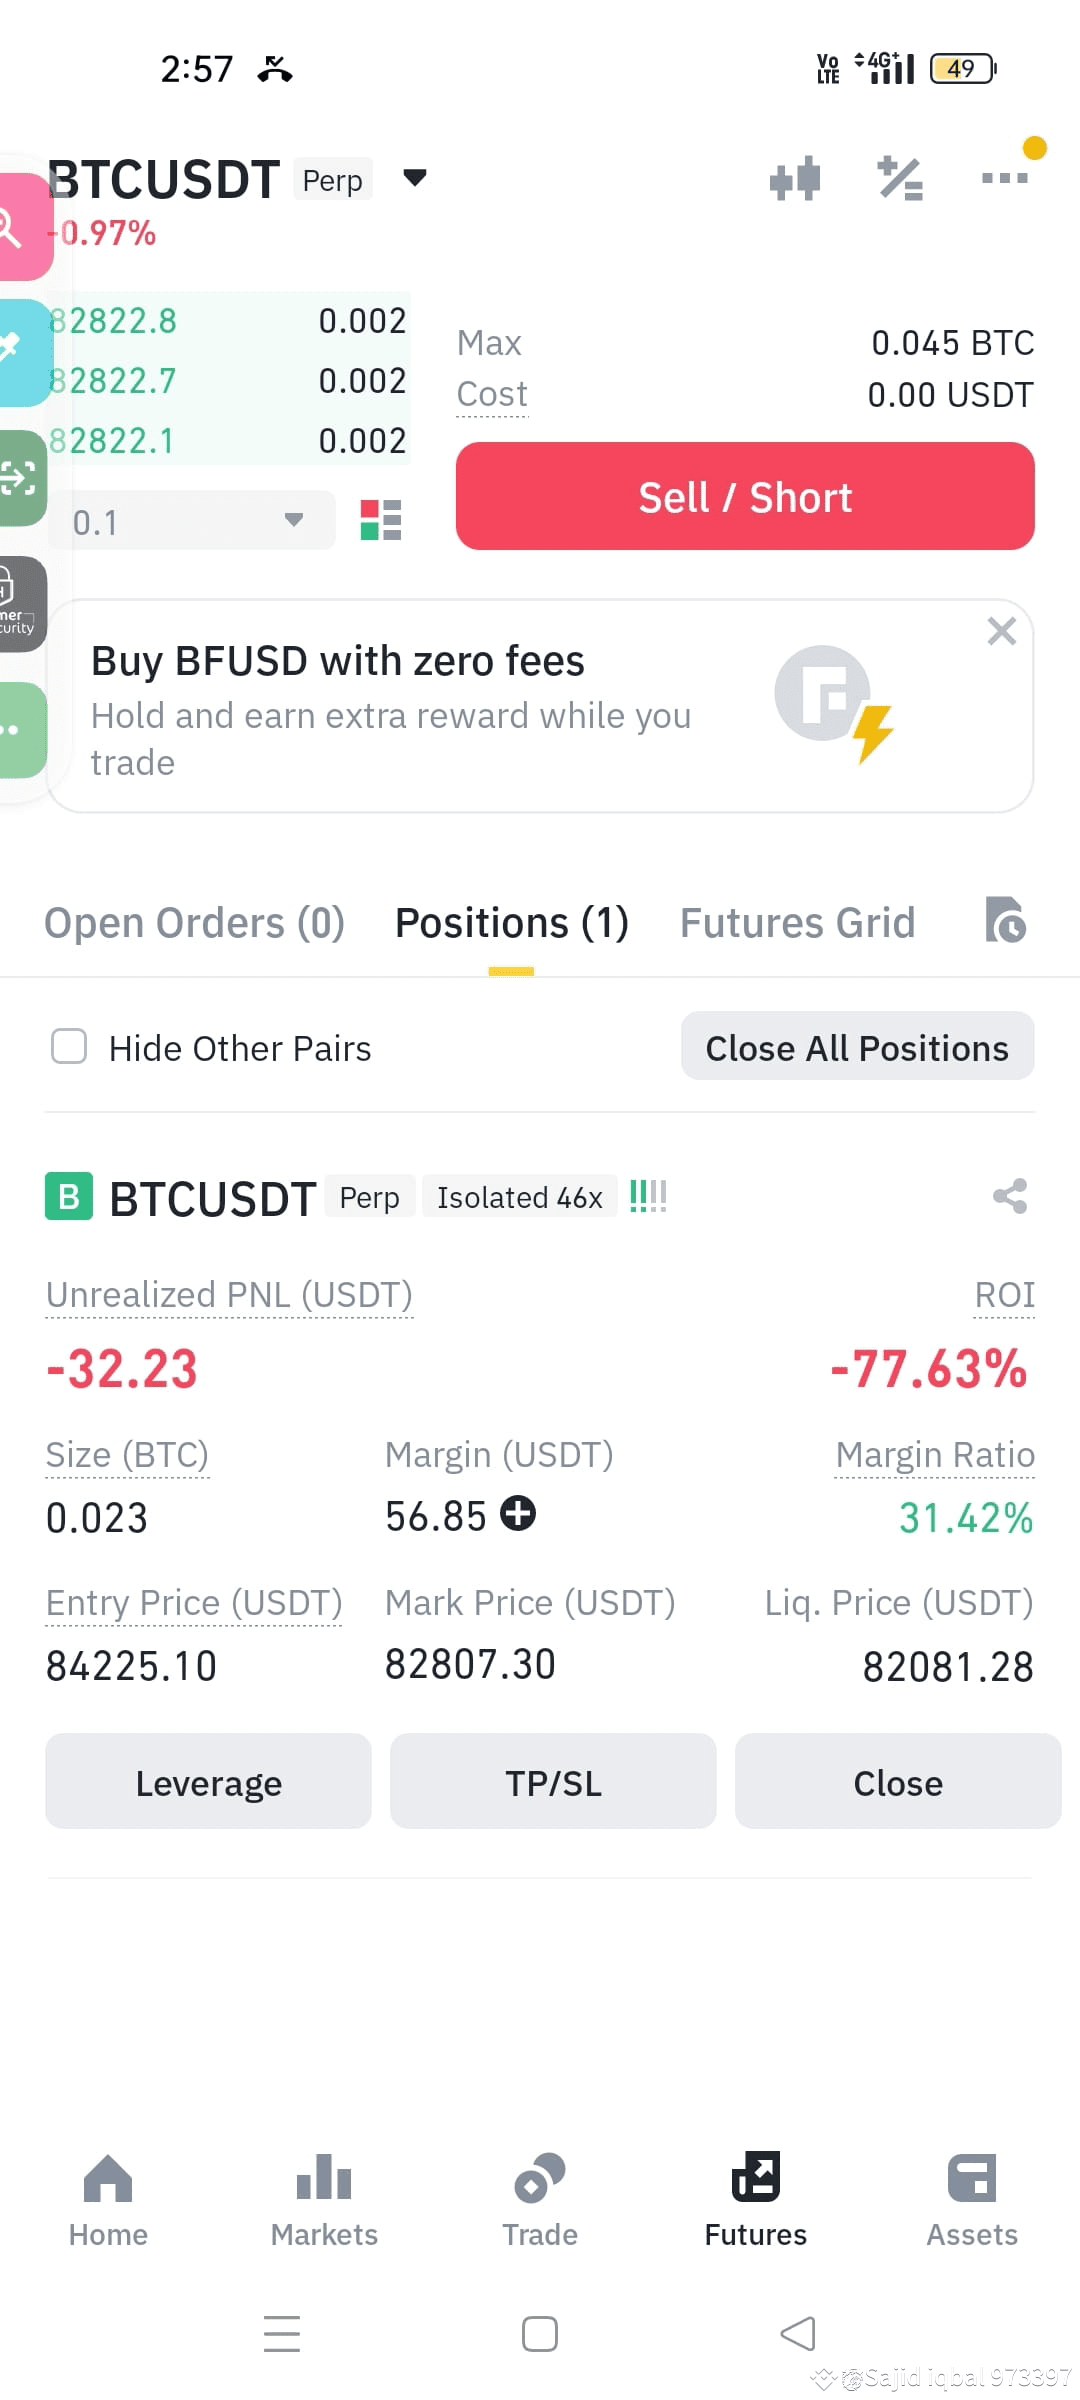Share the BTCUSDT position

click(1010, 1196)
